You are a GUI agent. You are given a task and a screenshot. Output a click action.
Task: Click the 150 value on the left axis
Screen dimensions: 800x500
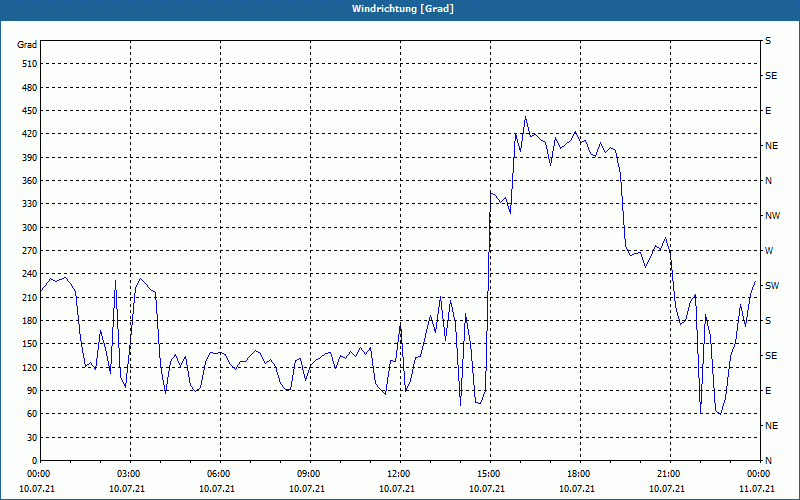click(30, 344)
